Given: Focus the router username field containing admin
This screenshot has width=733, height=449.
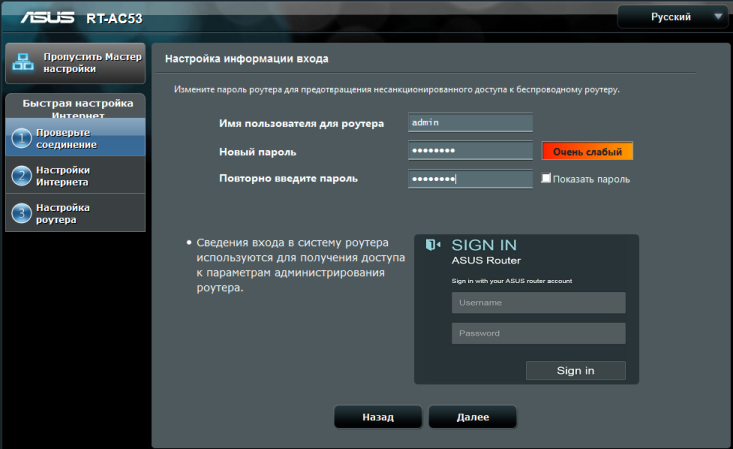Looking at the screenshot, I should pyautogui.click(x=470, y=123).
